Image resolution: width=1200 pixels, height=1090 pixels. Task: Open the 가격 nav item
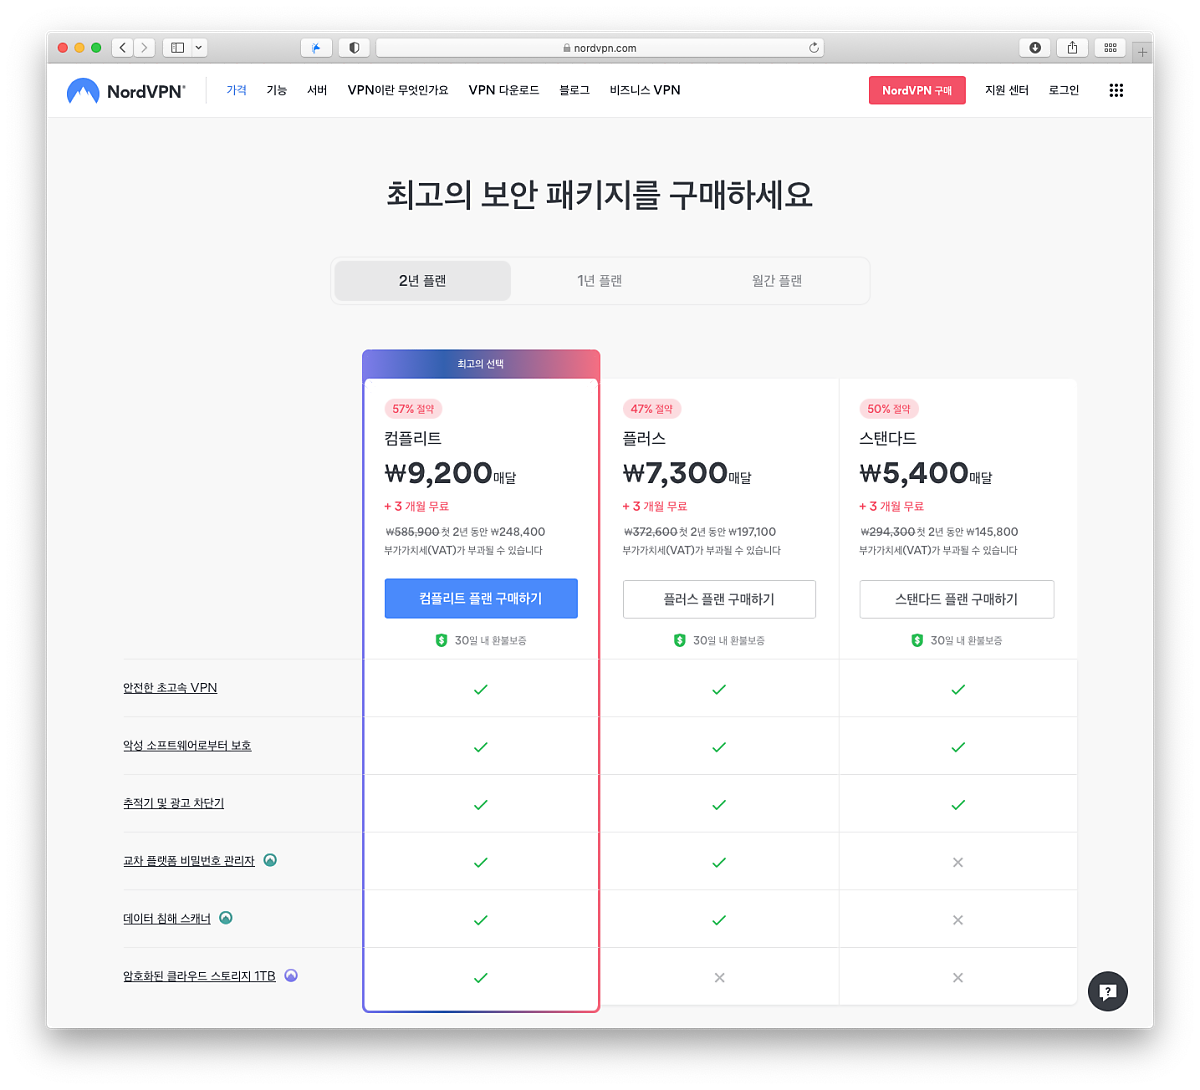click(x=236, y=90)
